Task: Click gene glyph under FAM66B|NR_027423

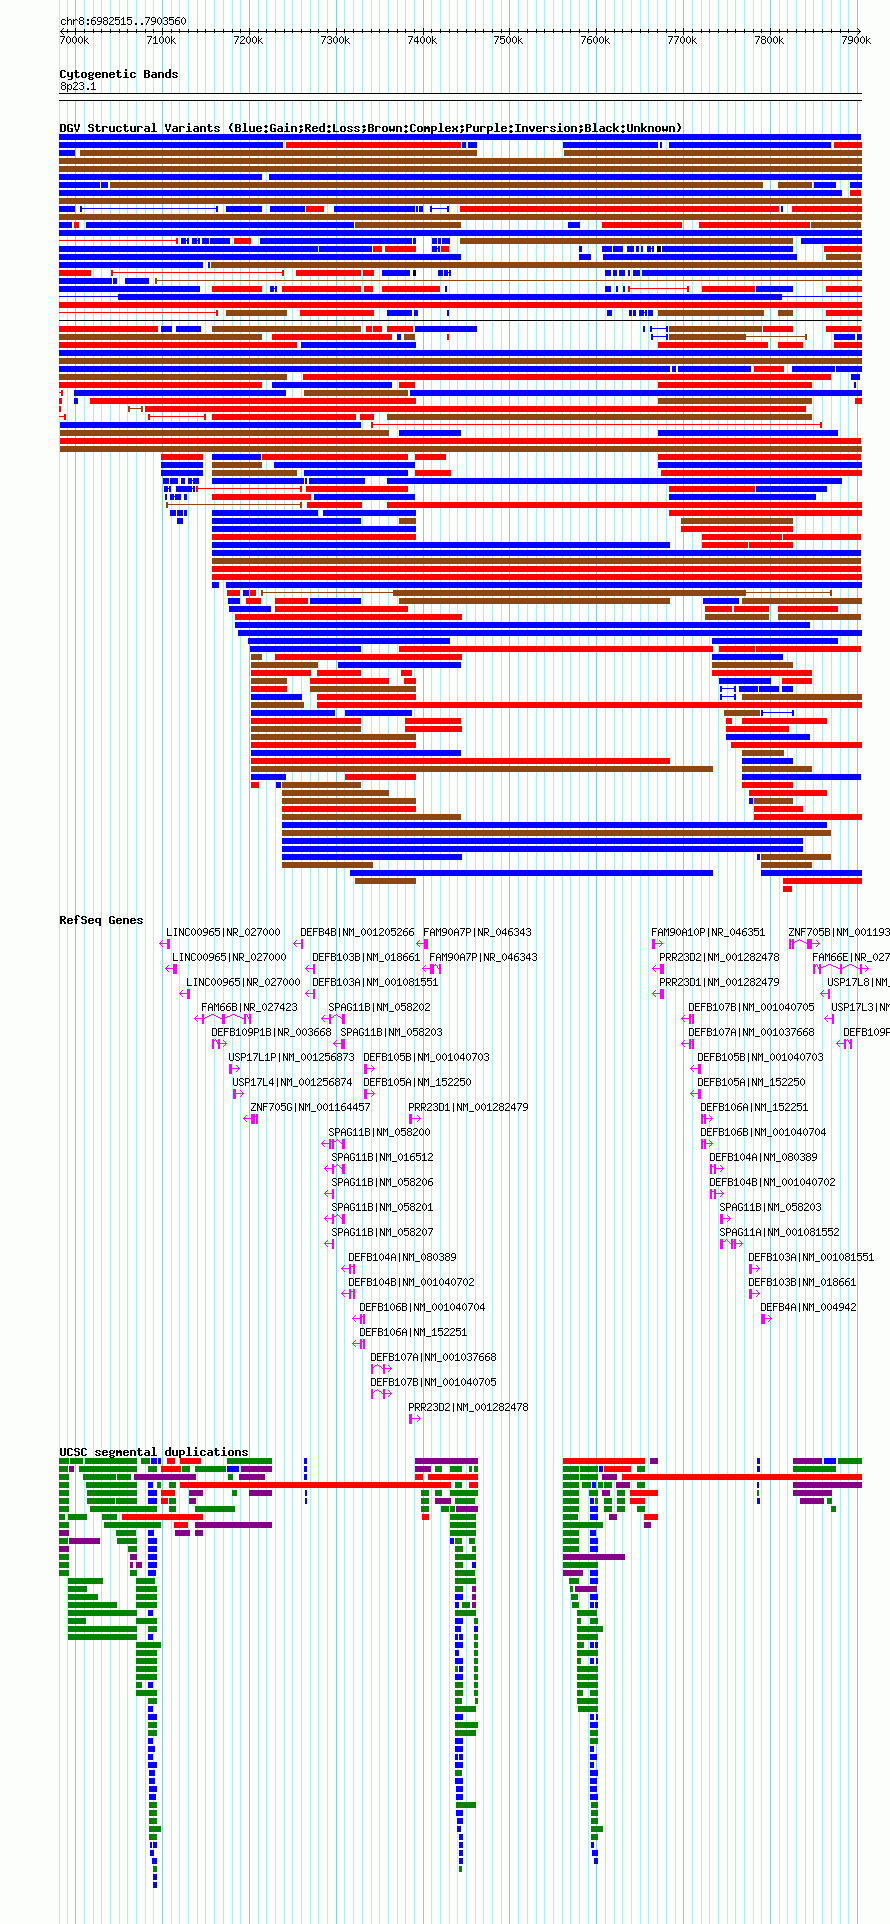Action: (224, 1018)
